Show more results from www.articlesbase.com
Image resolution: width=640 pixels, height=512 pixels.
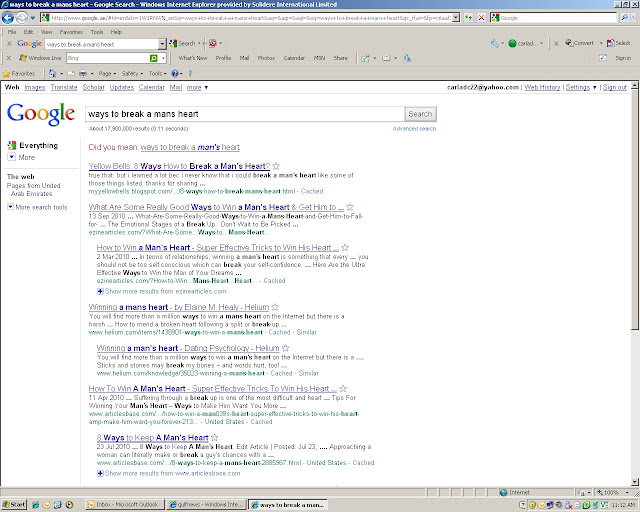point(169,473)
